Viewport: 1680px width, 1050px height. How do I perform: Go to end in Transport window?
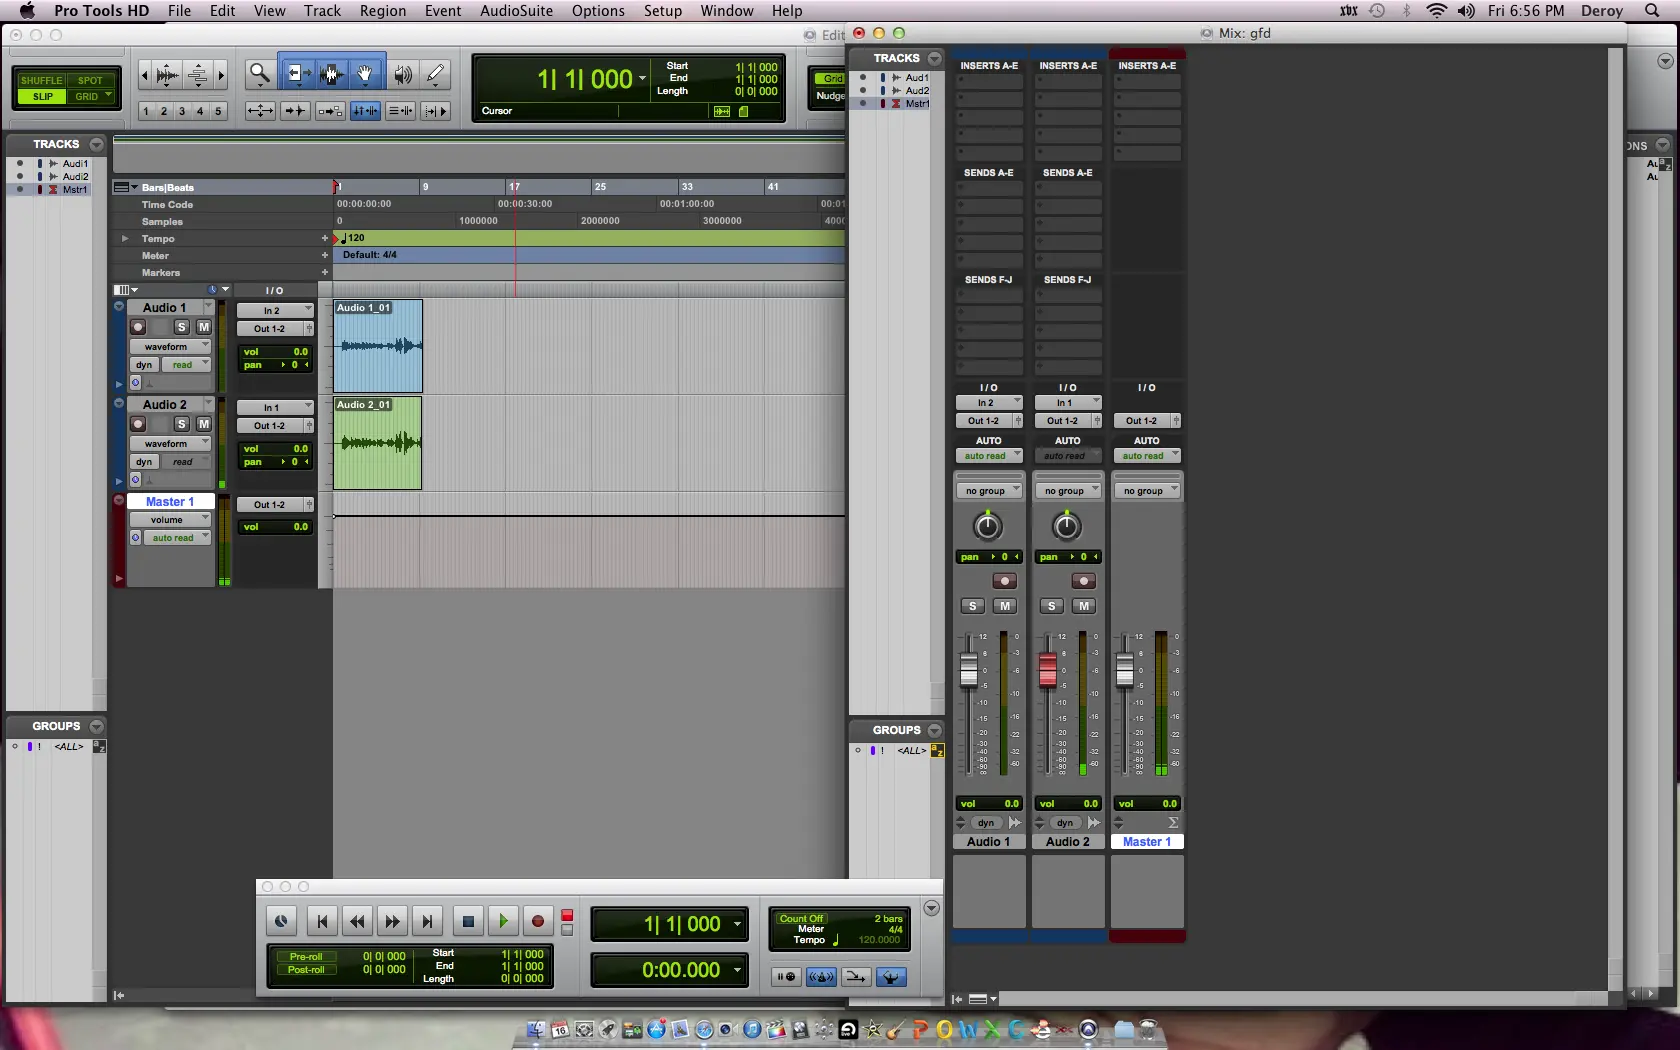click(x=427, y=921)
